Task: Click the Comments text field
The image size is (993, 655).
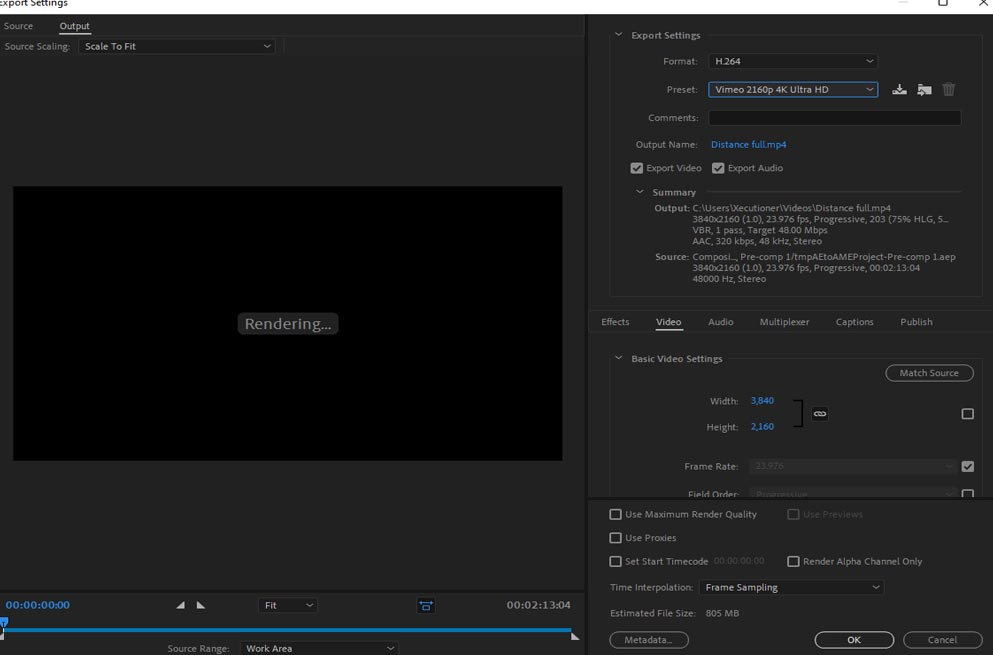Action: coord(834,118)
